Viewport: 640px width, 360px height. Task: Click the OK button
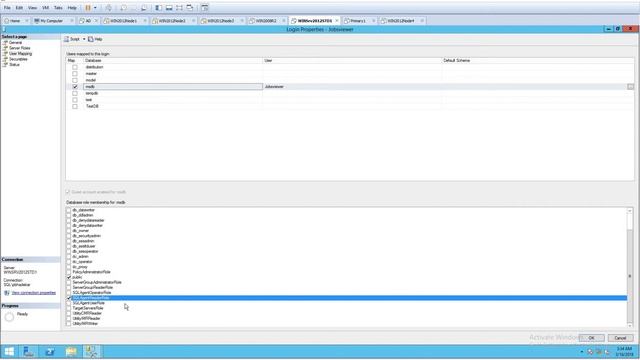[x=591, y=338]
